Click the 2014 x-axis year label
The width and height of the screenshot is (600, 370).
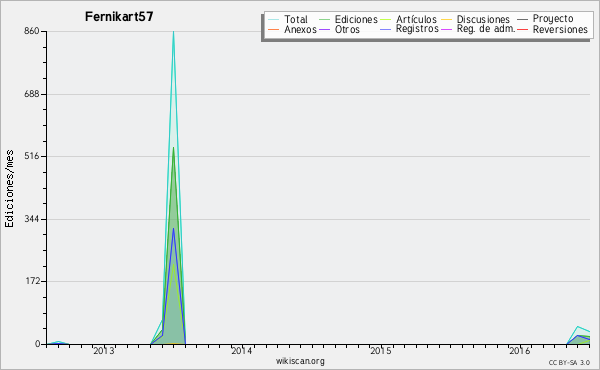(x=242, y=351)
